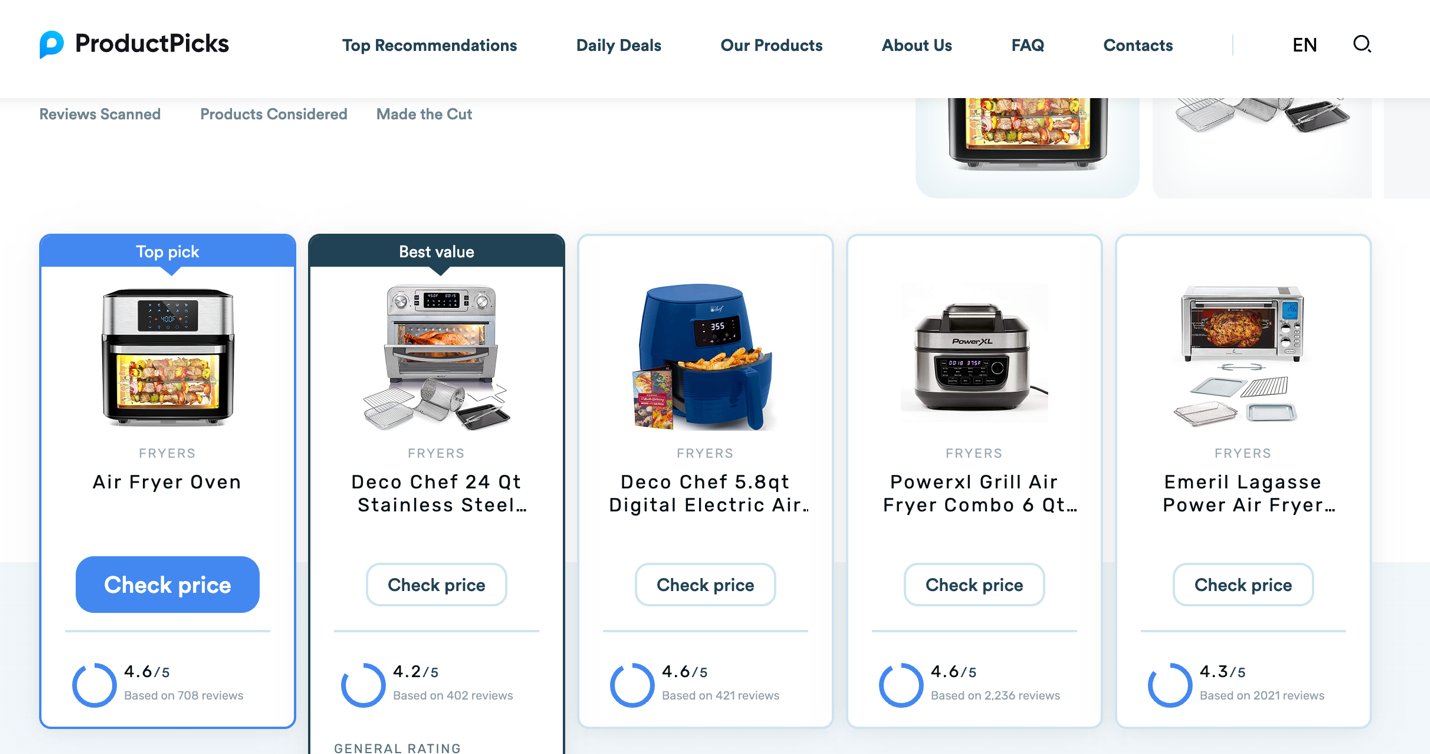Open Our Products menu item

771,45
